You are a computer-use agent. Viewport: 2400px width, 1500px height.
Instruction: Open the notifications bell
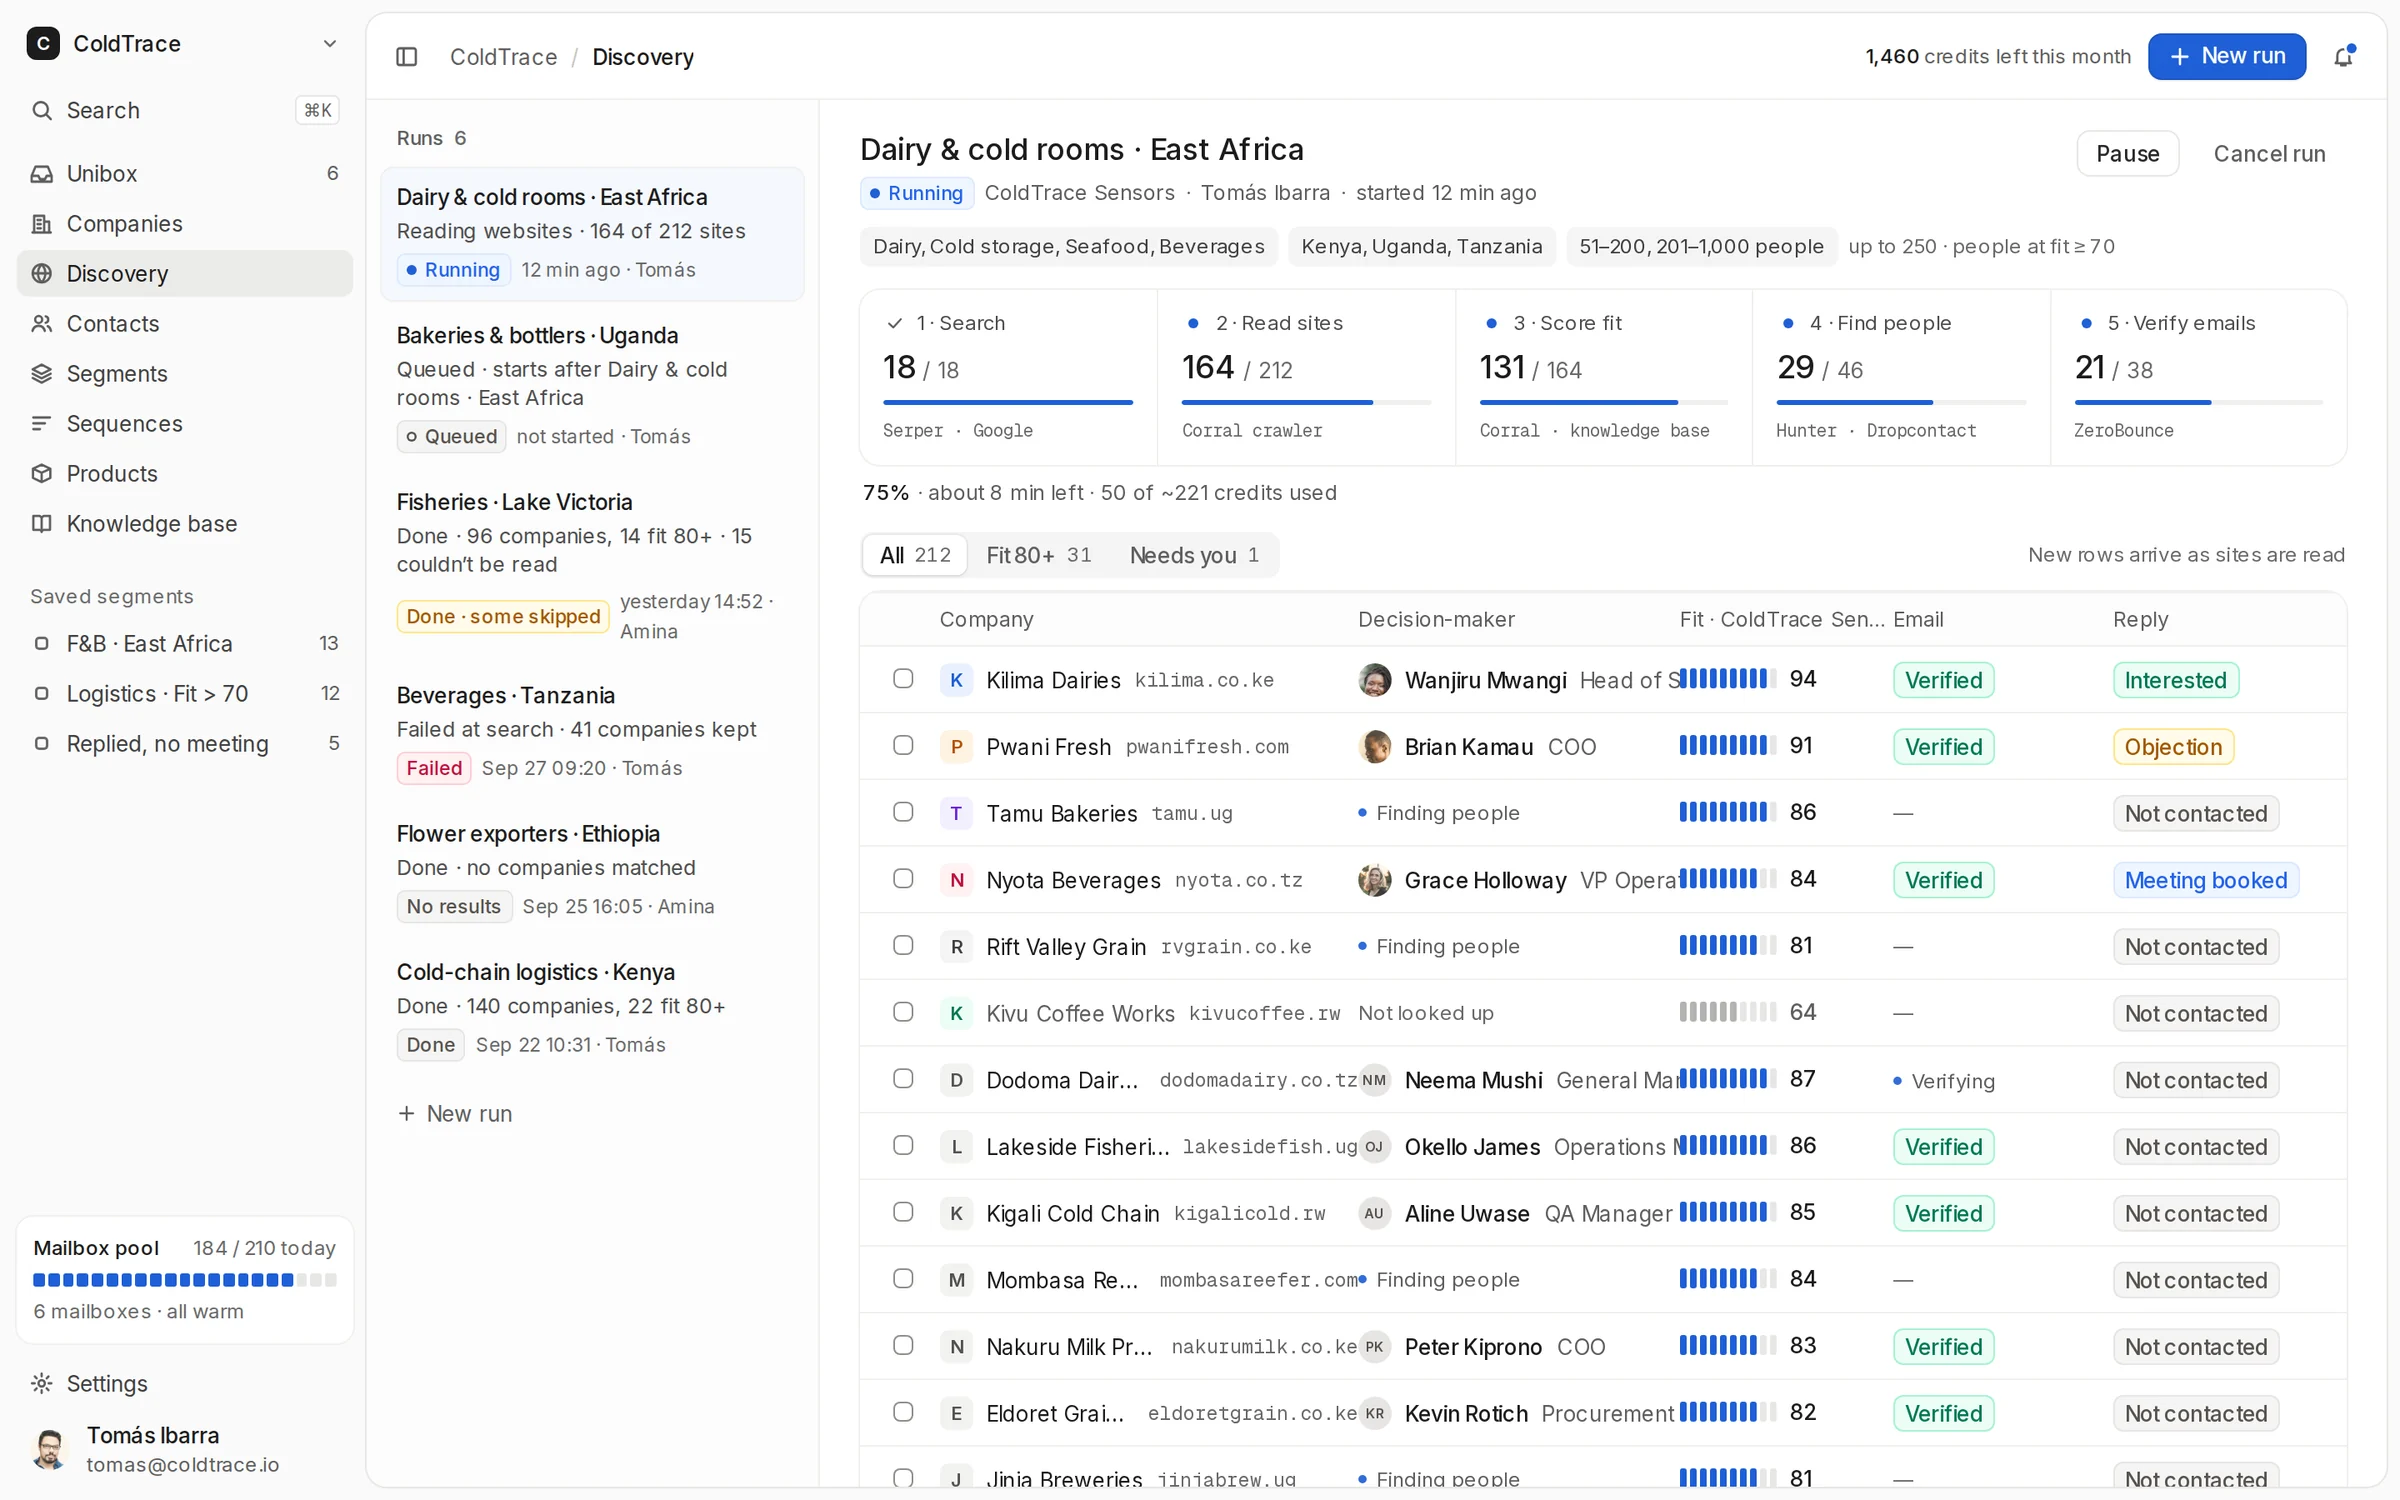[2344, 56]
